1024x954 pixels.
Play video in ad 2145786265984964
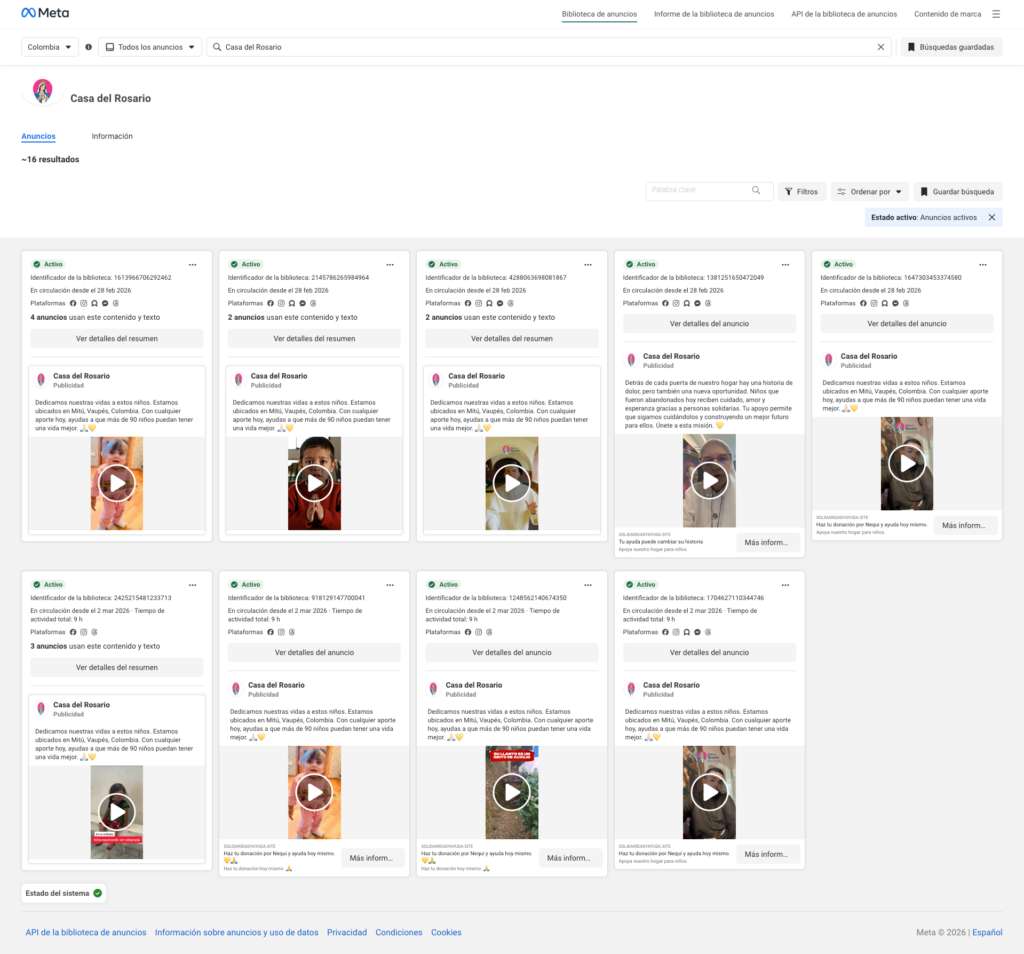pos(314,483)
